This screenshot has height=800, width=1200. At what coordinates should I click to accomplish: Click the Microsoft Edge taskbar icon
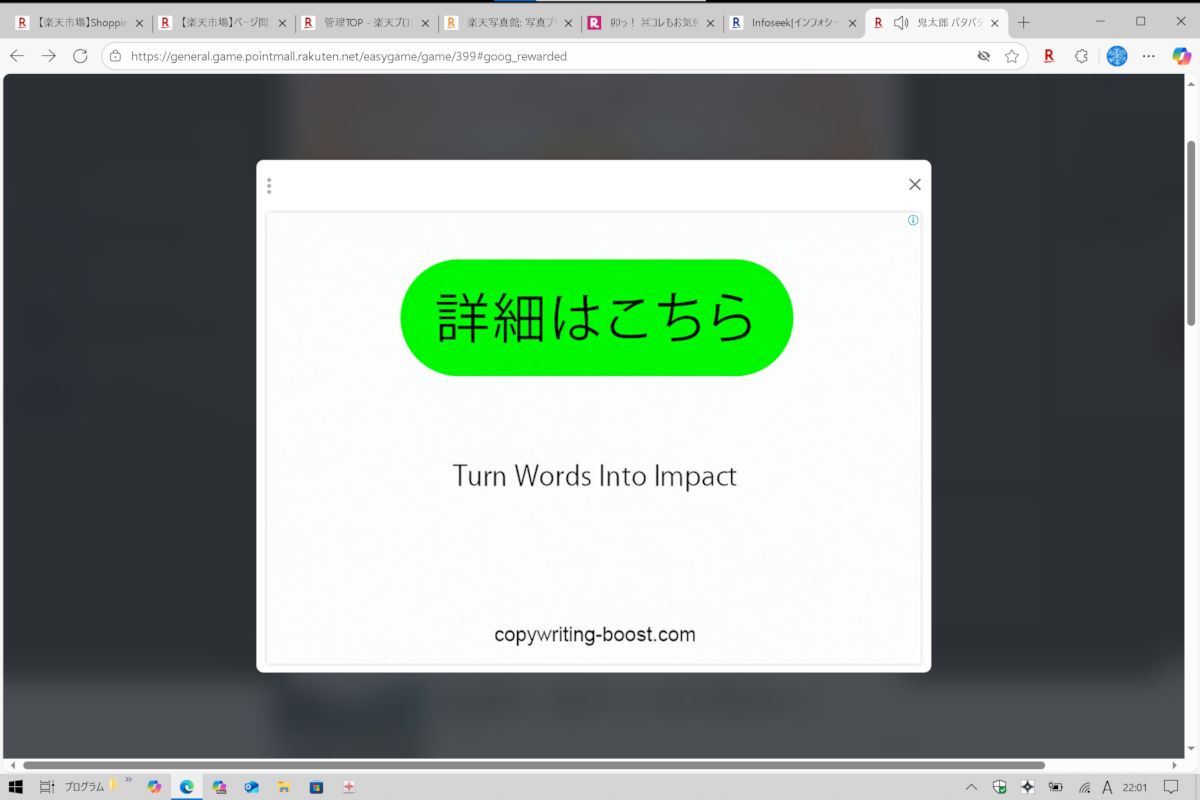click(x=186, y=787)
